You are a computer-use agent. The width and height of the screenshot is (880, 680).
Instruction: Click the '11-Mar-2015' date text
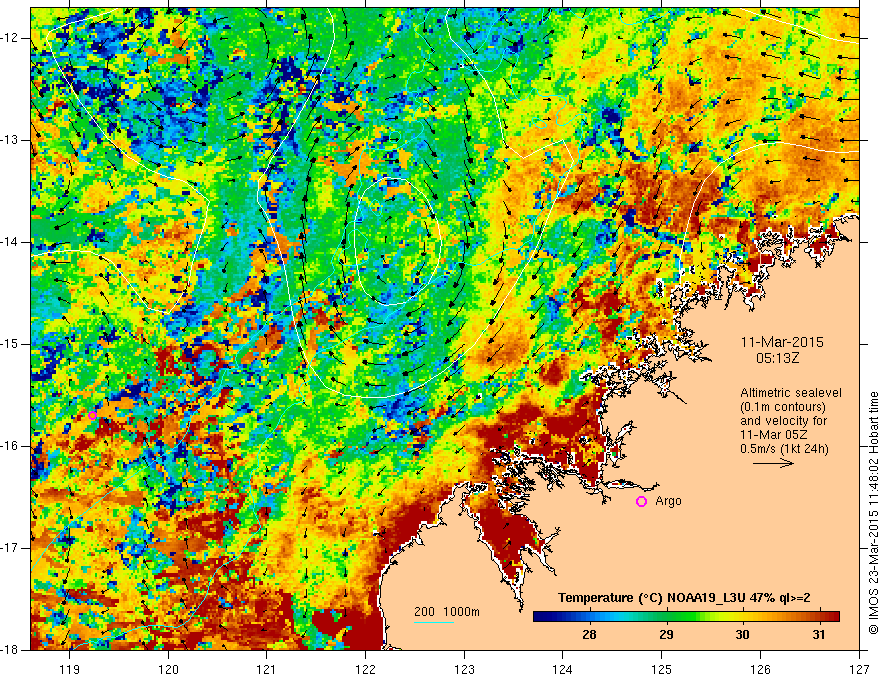782,342
